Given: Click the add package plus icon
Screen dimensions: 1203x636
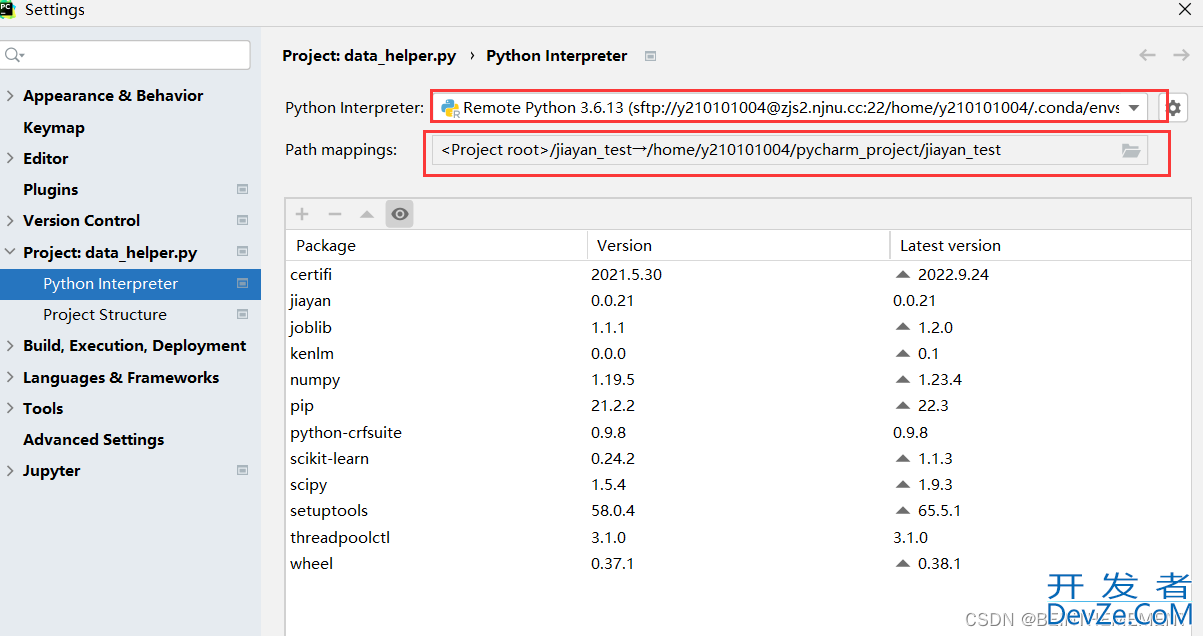Looking at the screenshot, I should [x=303, y=214].
